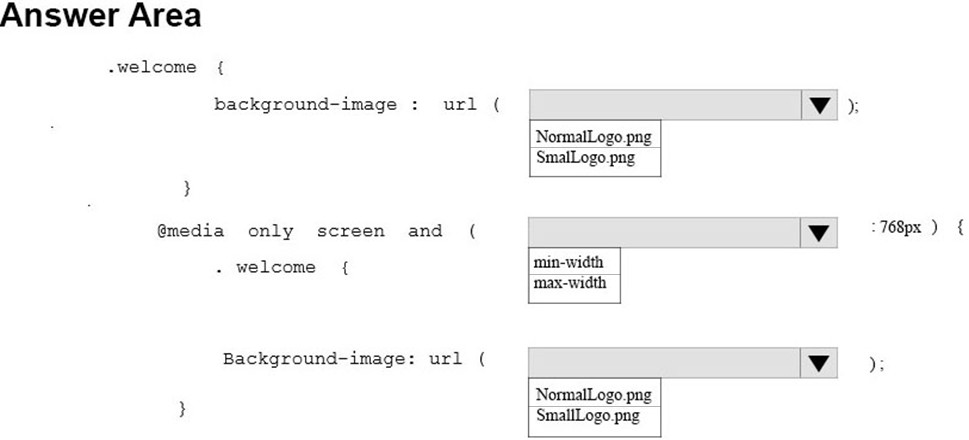Click the . welcome selector inside the media block
This screenshot has height=440, width=969.
(266, 268)
